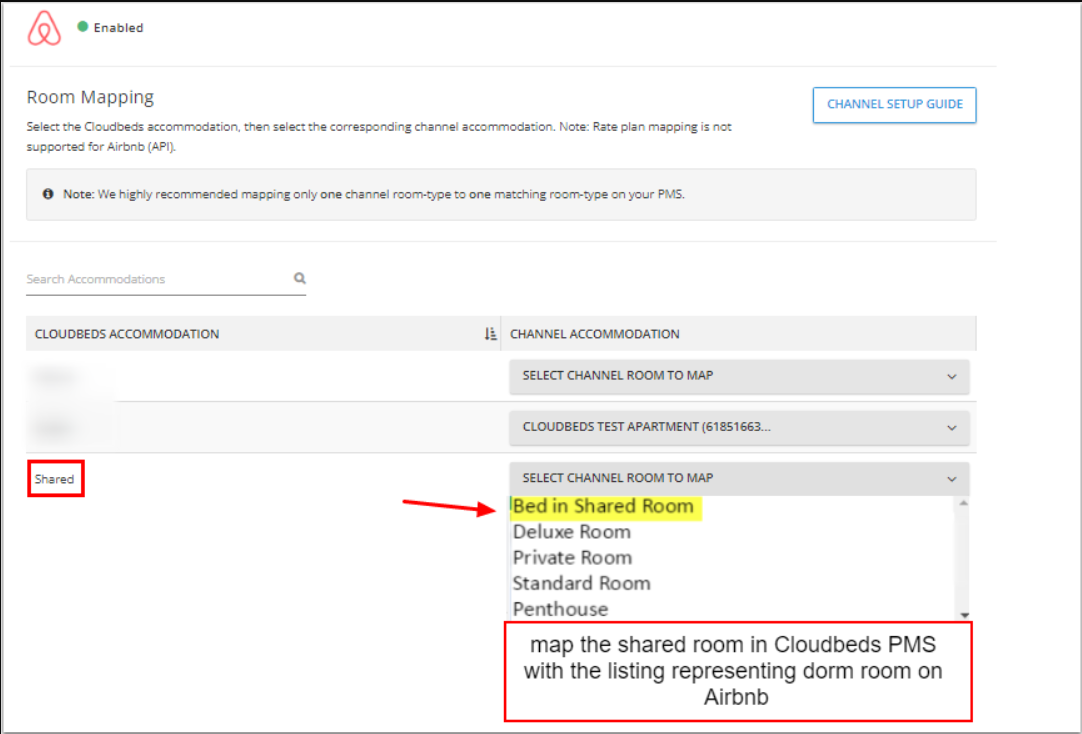
Task: Open the first row's Select Channel Room dropdown
Action: (738, 376)
